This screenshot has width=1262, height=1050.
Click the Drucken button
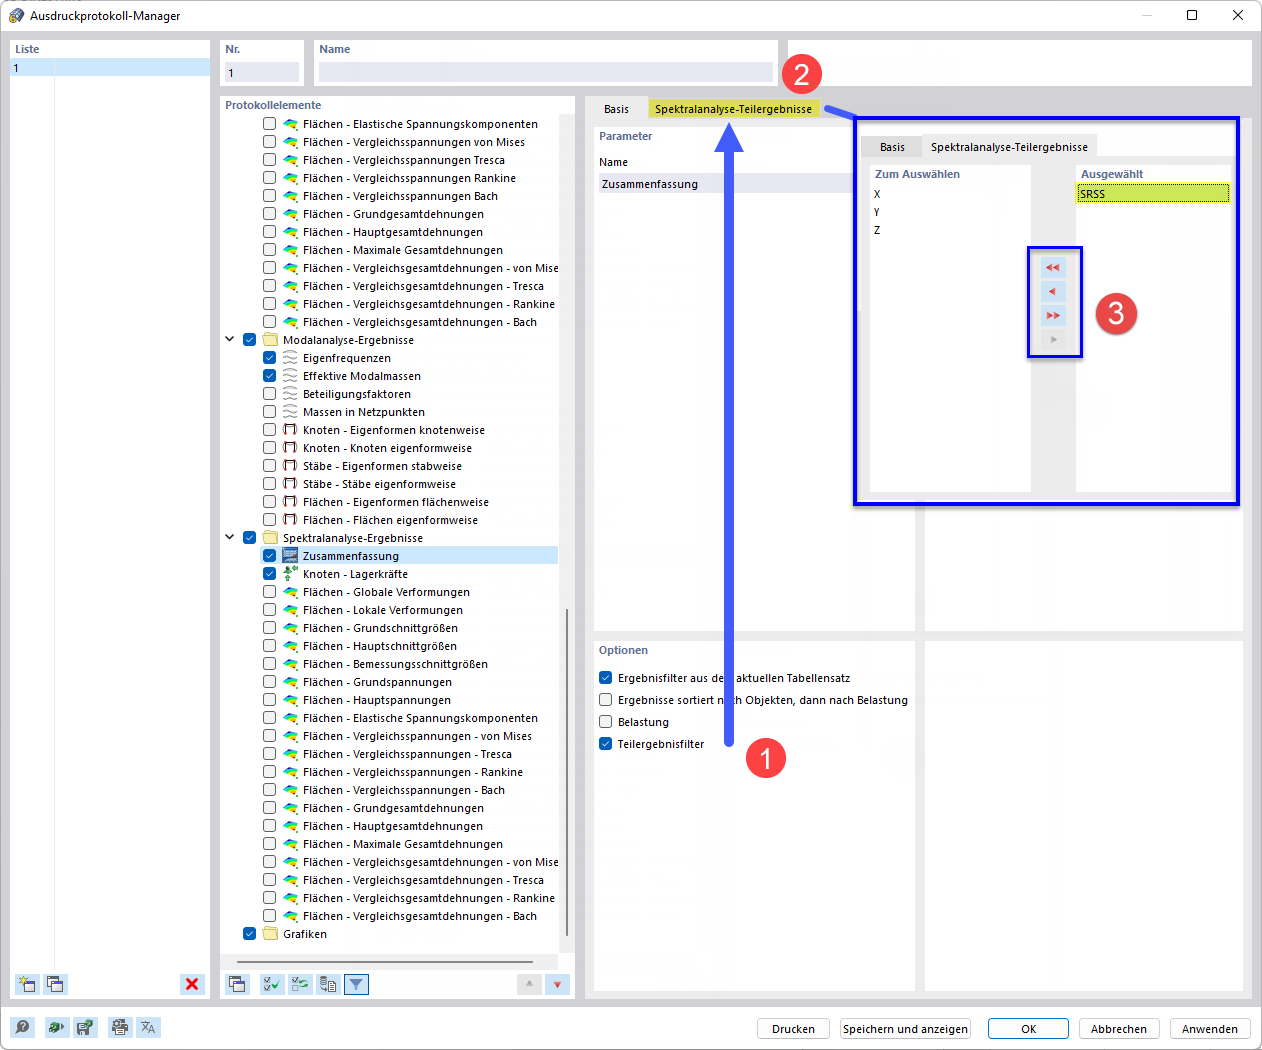[x=794, y=1029]
